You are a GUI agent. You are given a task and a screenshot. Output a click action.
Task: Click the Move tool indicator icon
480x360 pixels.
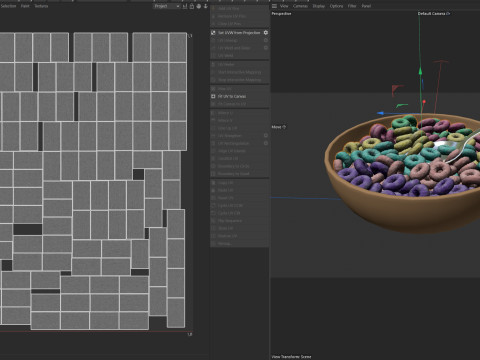click(284, 127)
